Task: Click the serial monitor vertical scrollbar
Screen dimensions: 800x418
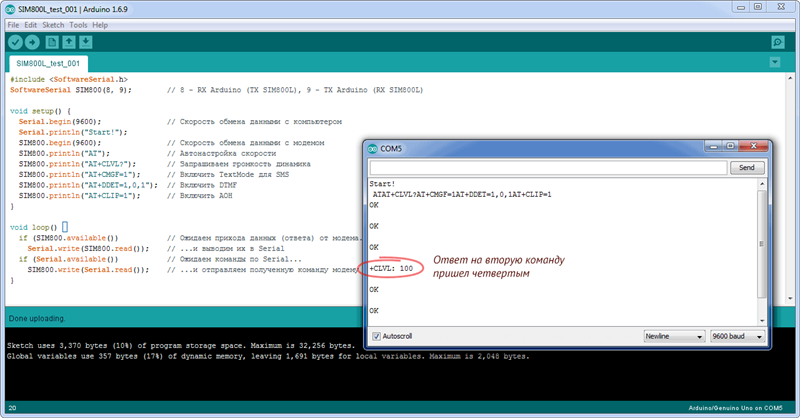Action: click(763, 250)
